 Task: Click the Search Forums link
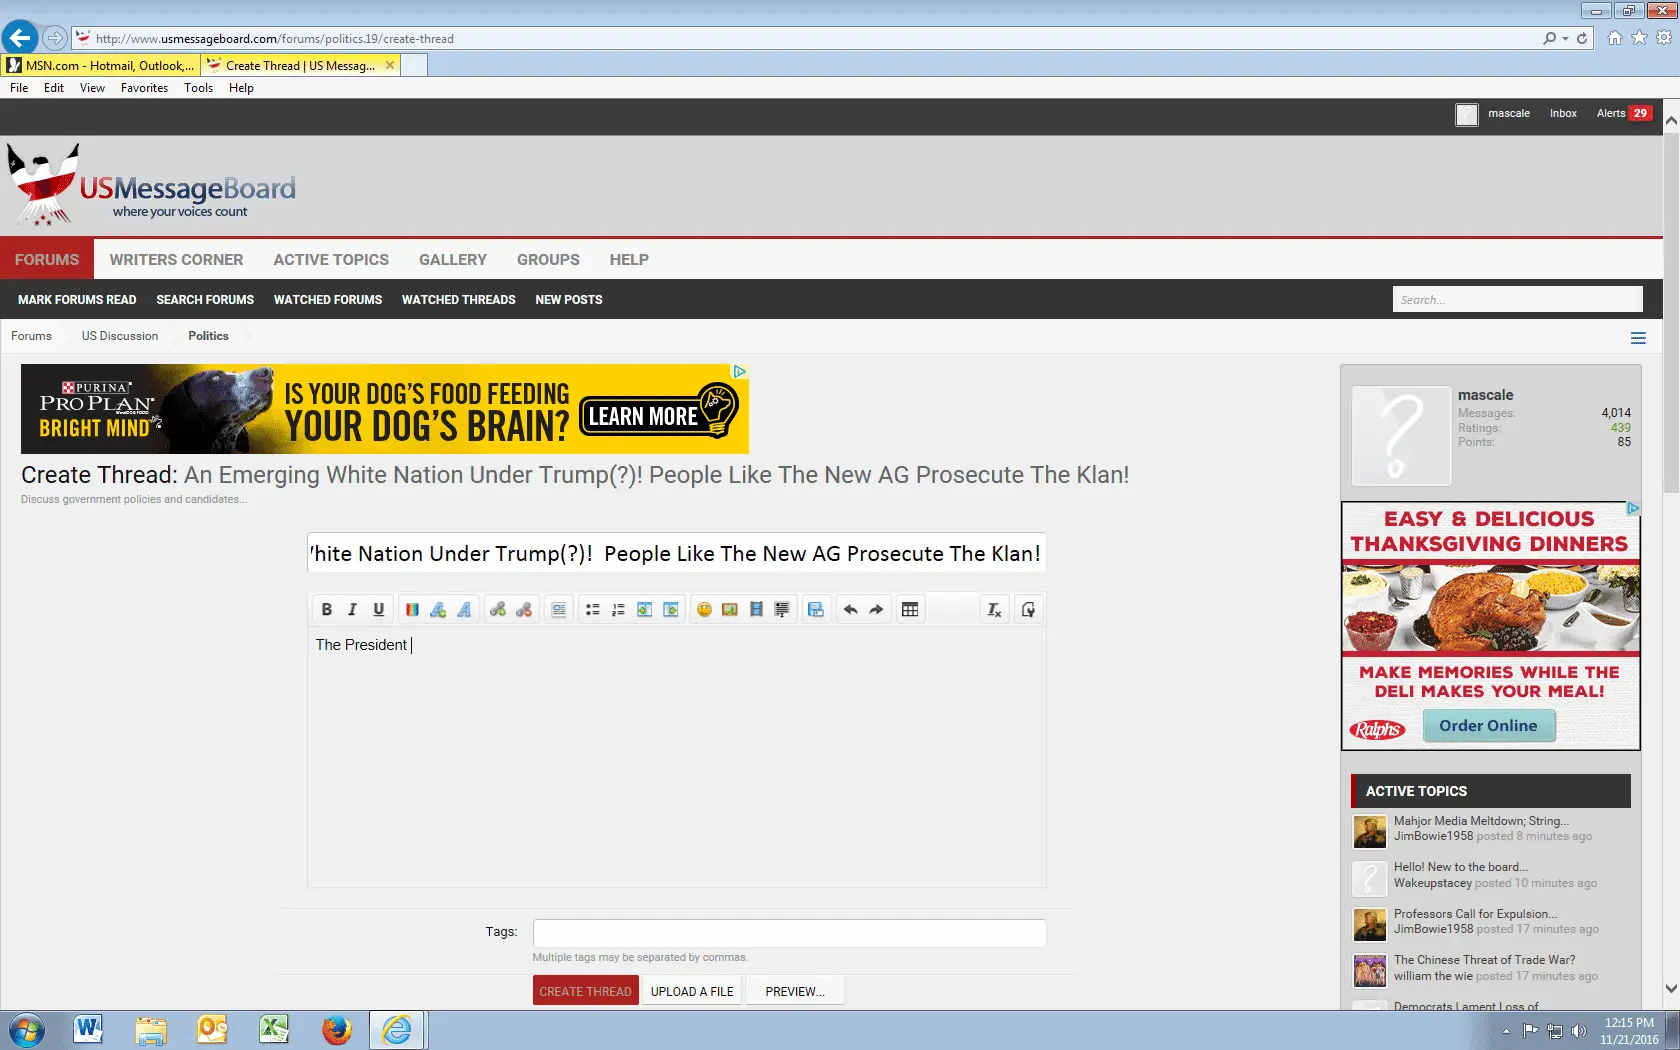(x=205, y=299)
